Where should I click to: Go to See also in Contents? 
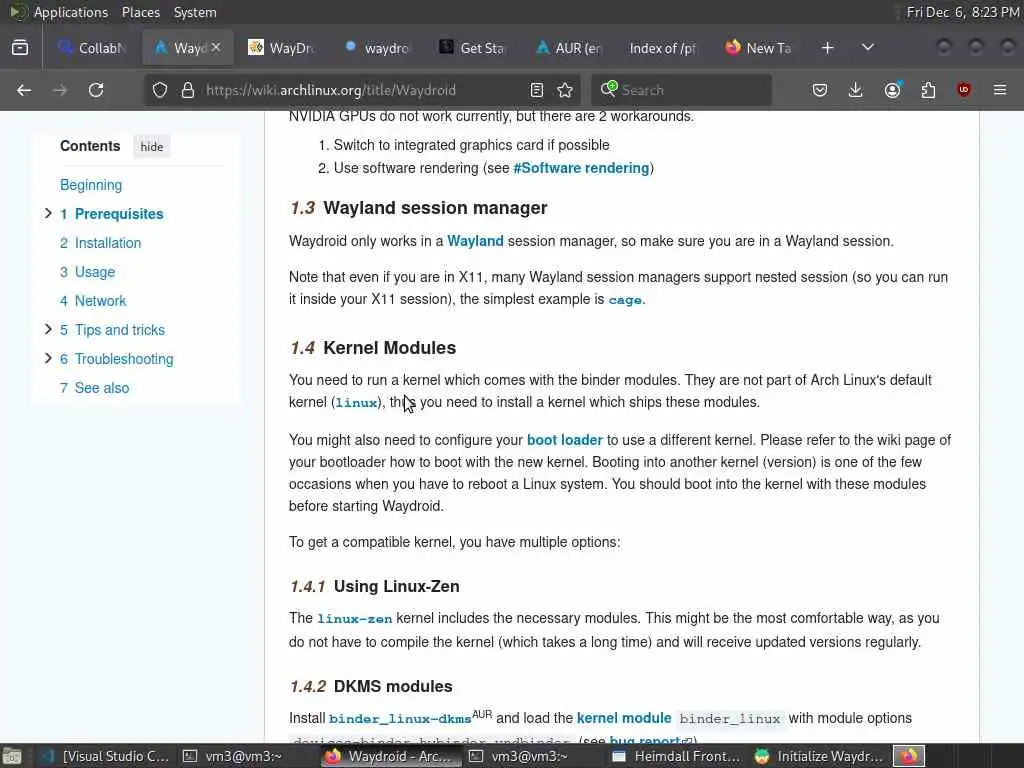coord(95,388)
